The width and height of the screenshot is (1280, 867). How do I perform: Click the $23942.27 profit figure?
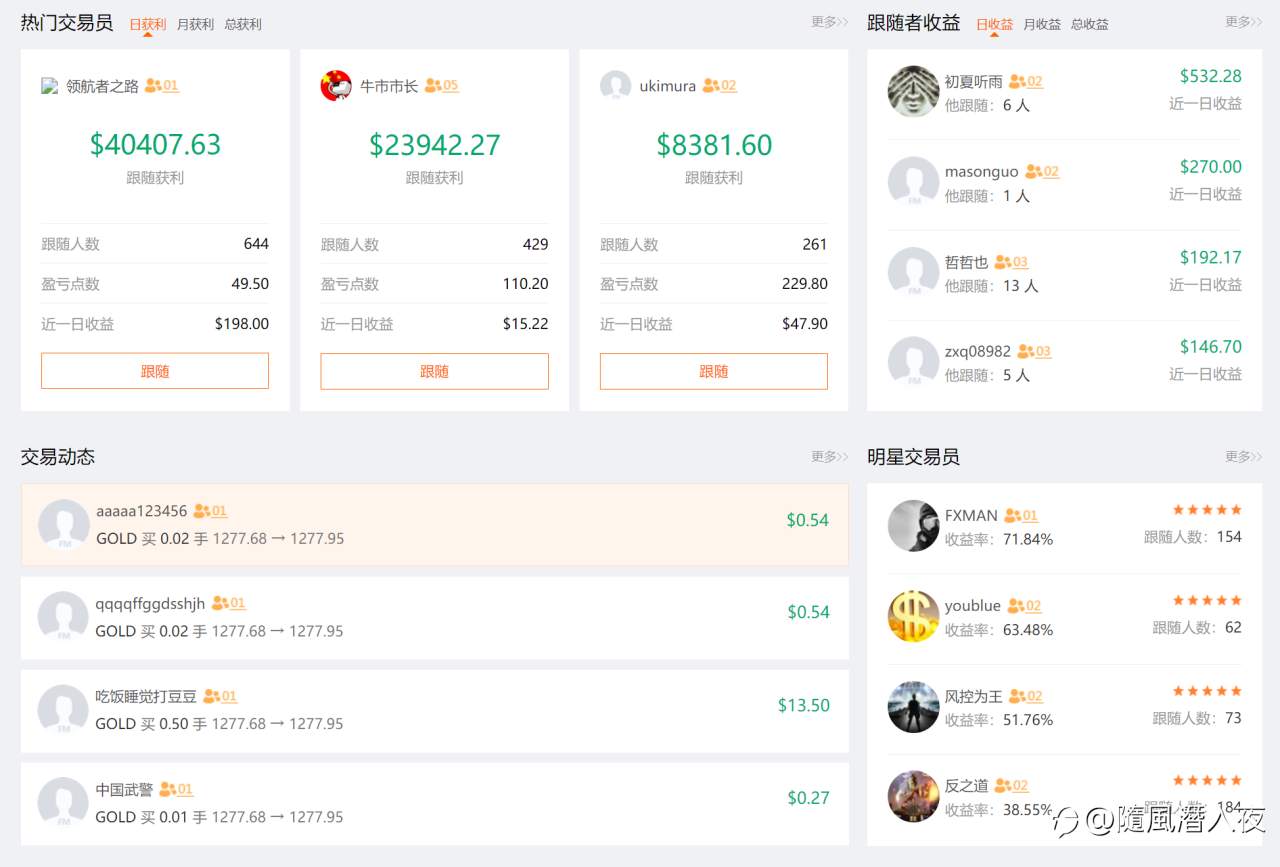coord(434,145)
